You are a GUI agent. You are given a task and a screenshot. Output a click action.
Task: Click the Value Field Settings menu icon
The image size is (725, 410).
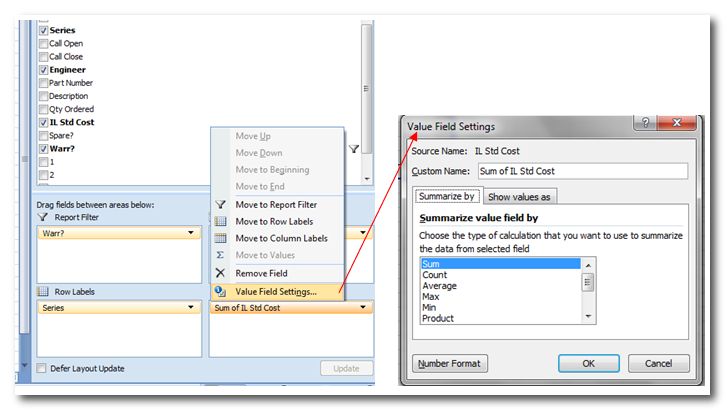tap(221, 291)
